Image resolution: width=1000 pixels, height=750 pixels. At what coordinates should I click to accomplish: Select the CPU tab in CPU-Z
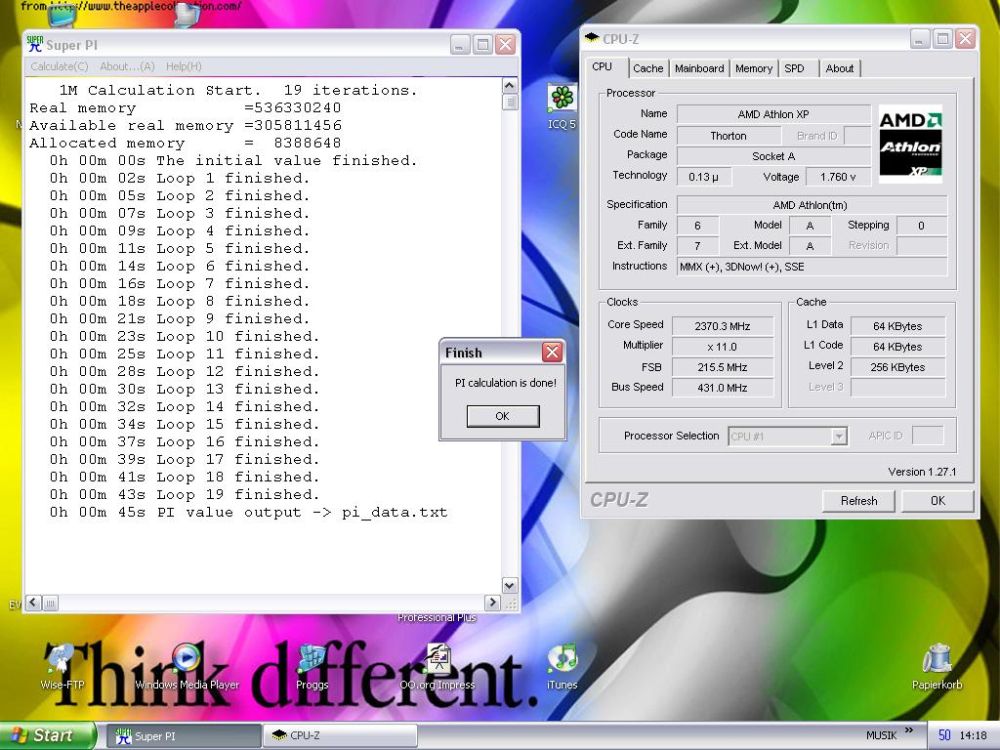601,66
